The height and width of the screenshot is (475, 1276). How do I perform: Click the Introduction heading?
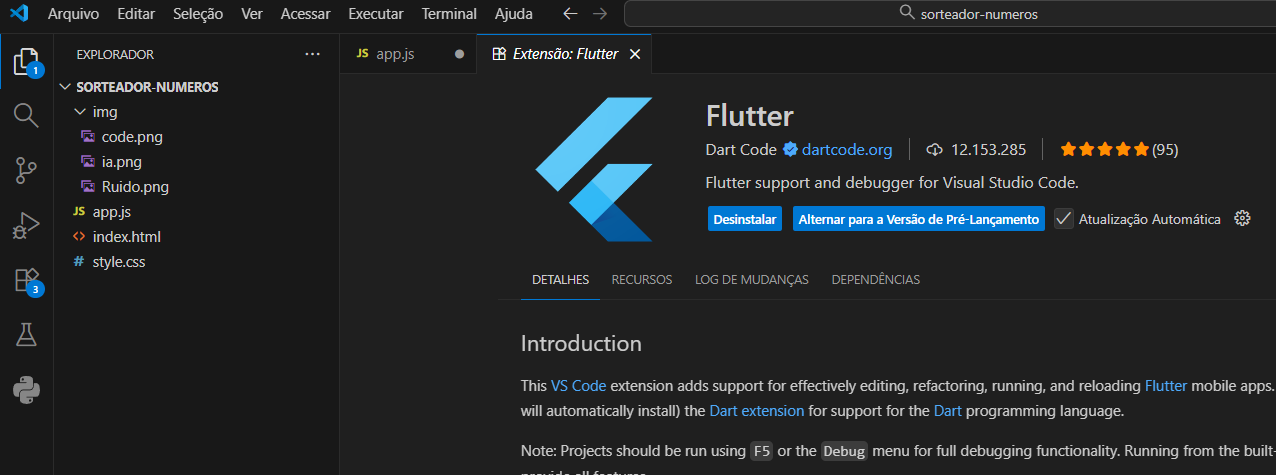pyautogui.click(x=581, y=344)
